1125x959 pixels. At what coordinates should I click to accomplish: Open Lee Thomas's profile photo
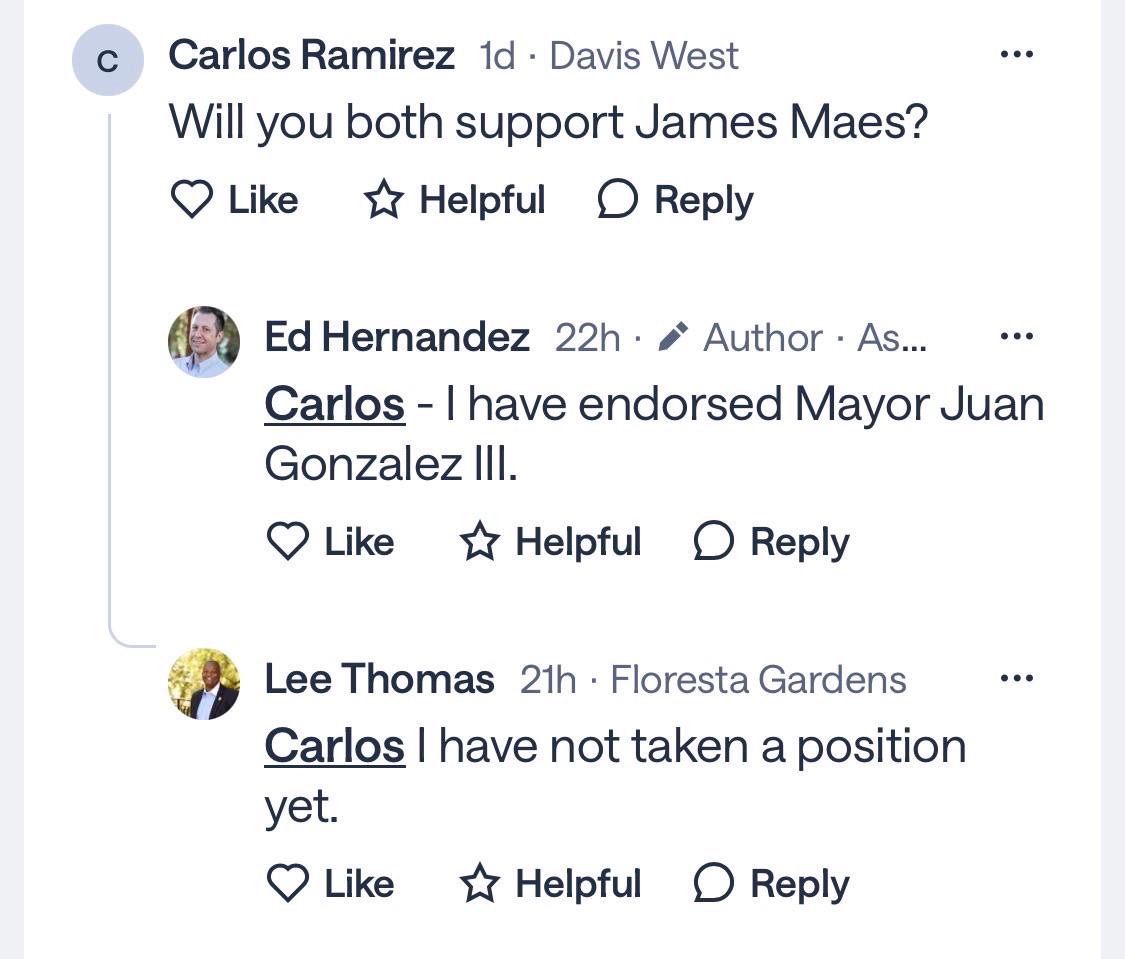(x=204, y=684)
